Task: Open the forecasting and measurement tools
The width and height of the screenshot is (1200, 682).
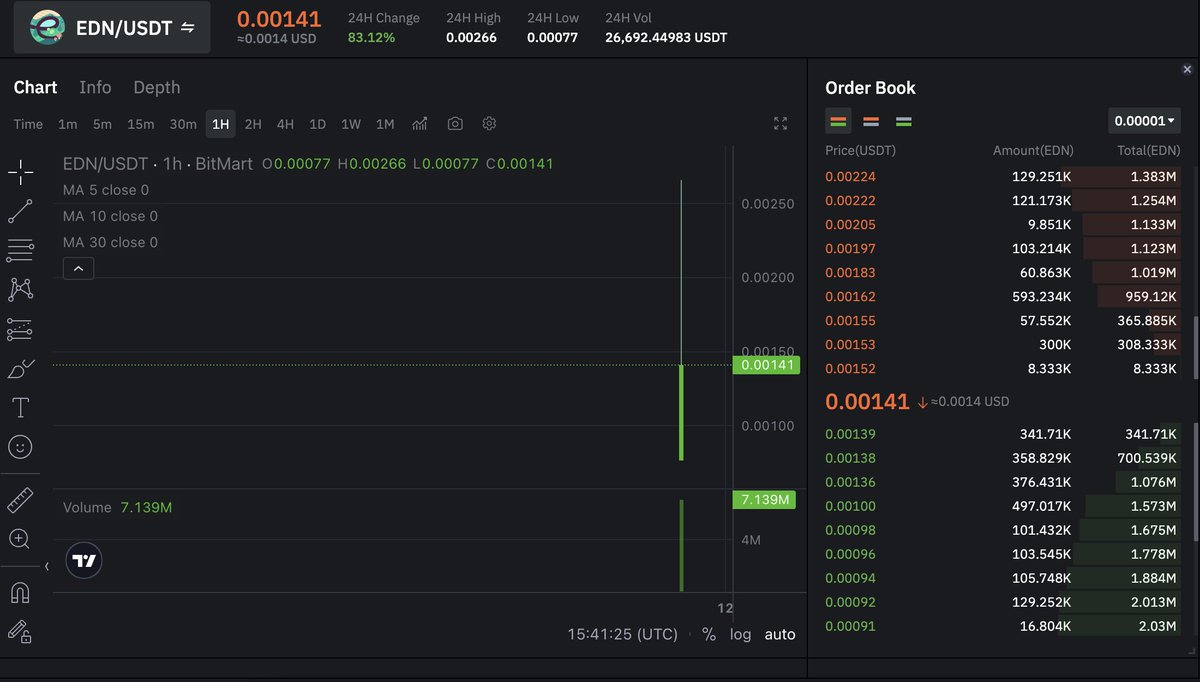Action: tap(20, 329)
